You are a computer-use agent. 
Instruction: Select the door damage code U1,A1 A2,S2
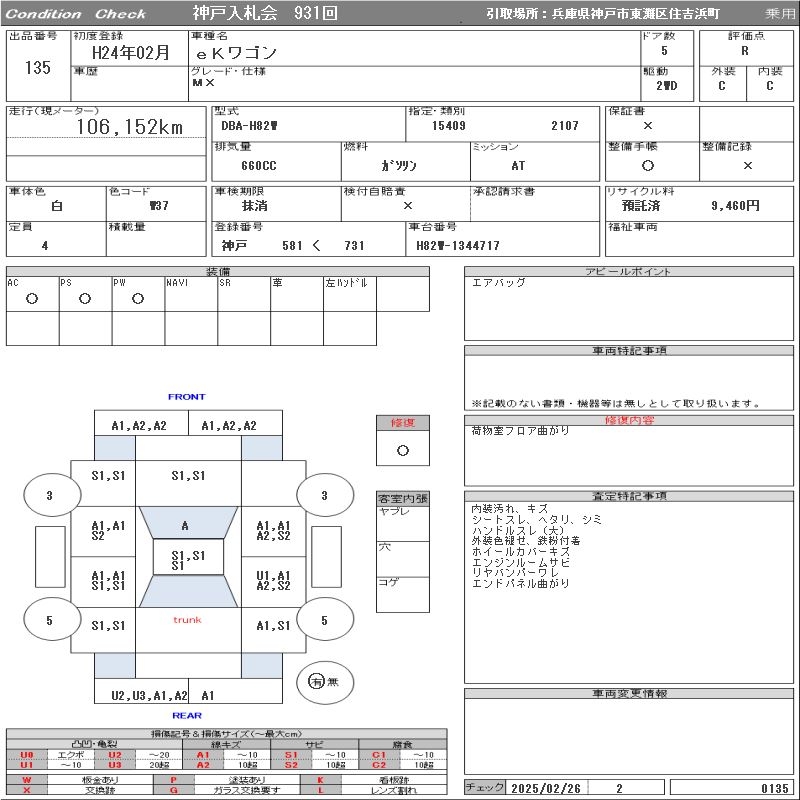[273, 581]
